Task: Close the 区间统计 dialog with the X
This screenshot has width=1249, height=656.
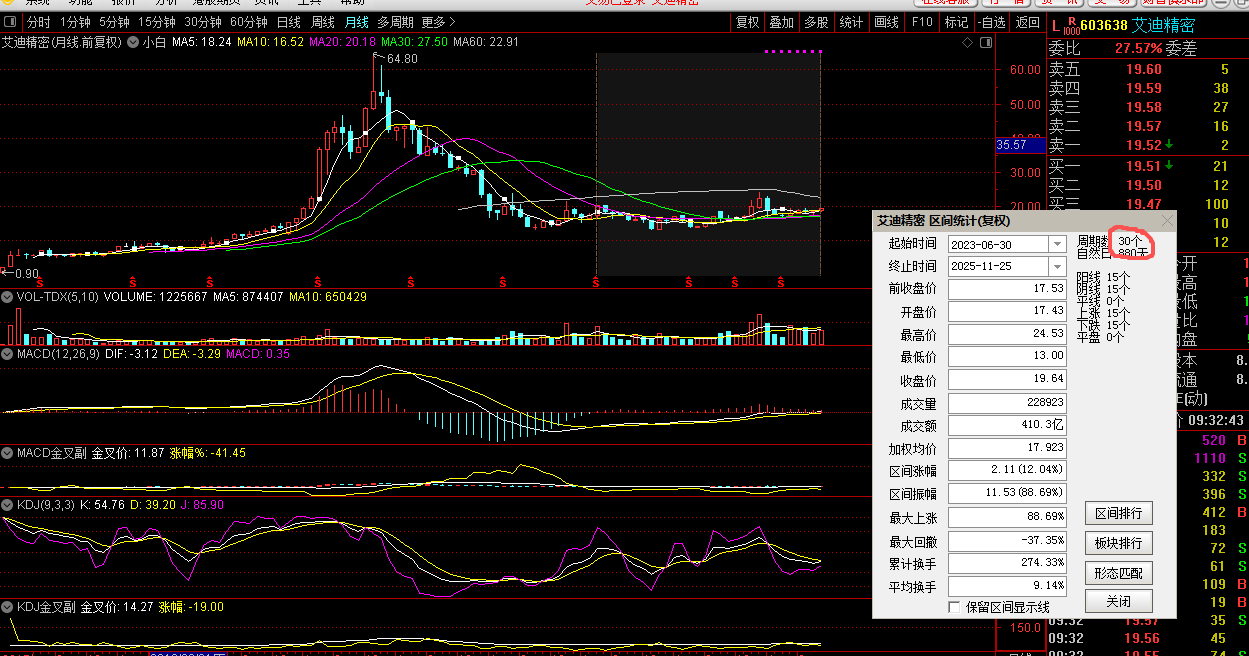Action: coord(1167,220)
